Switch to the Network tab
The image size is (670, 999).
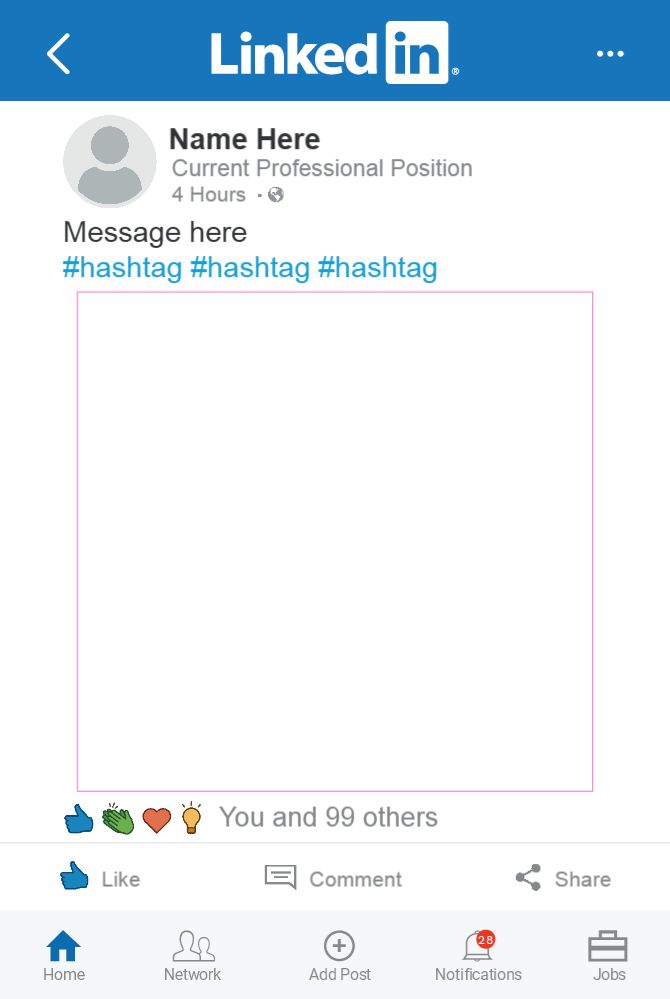[x=193, y=956]
